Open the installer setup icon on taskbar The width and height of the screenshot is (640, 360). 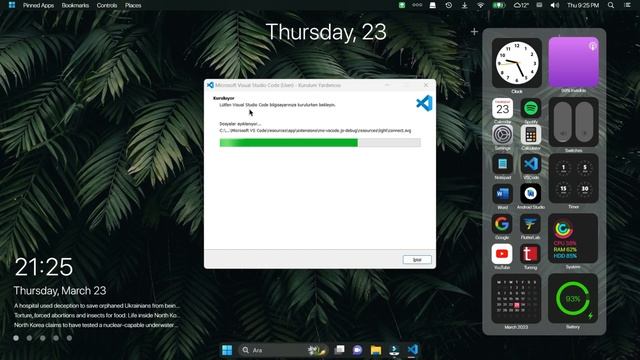[394, 350]
